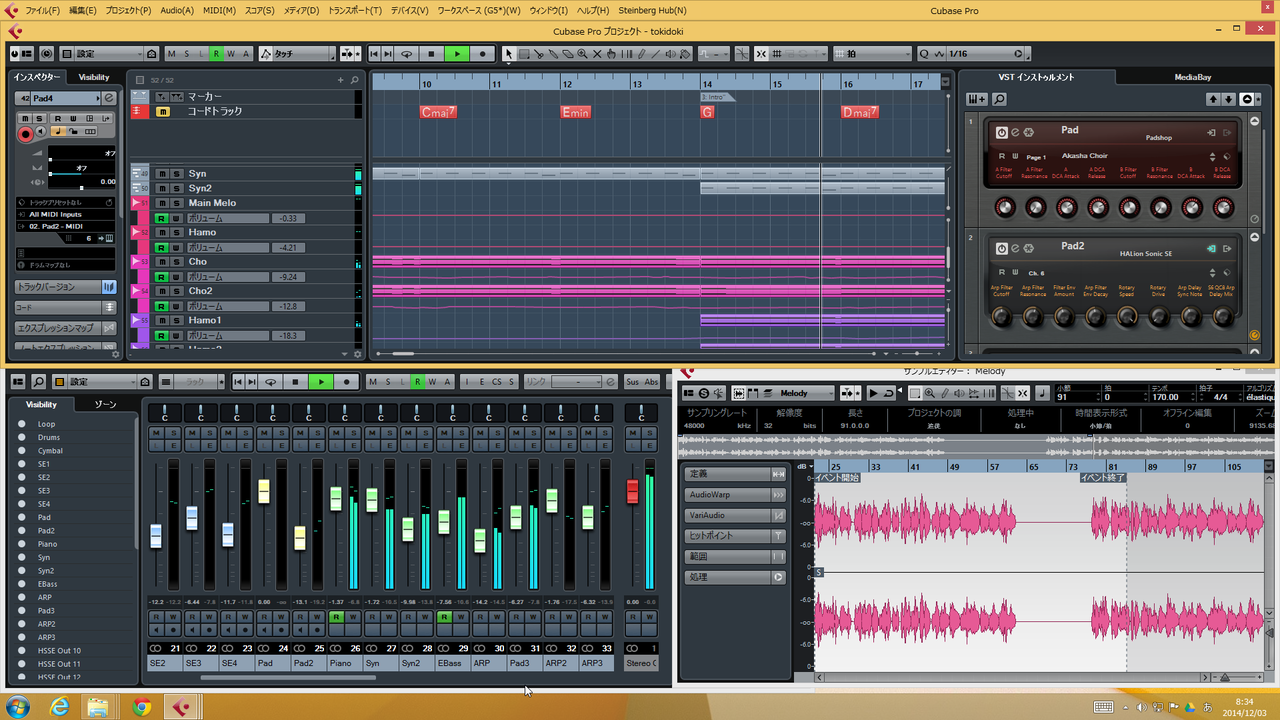Mute the Stereo Out mixer channel

[x=632, y=432]
